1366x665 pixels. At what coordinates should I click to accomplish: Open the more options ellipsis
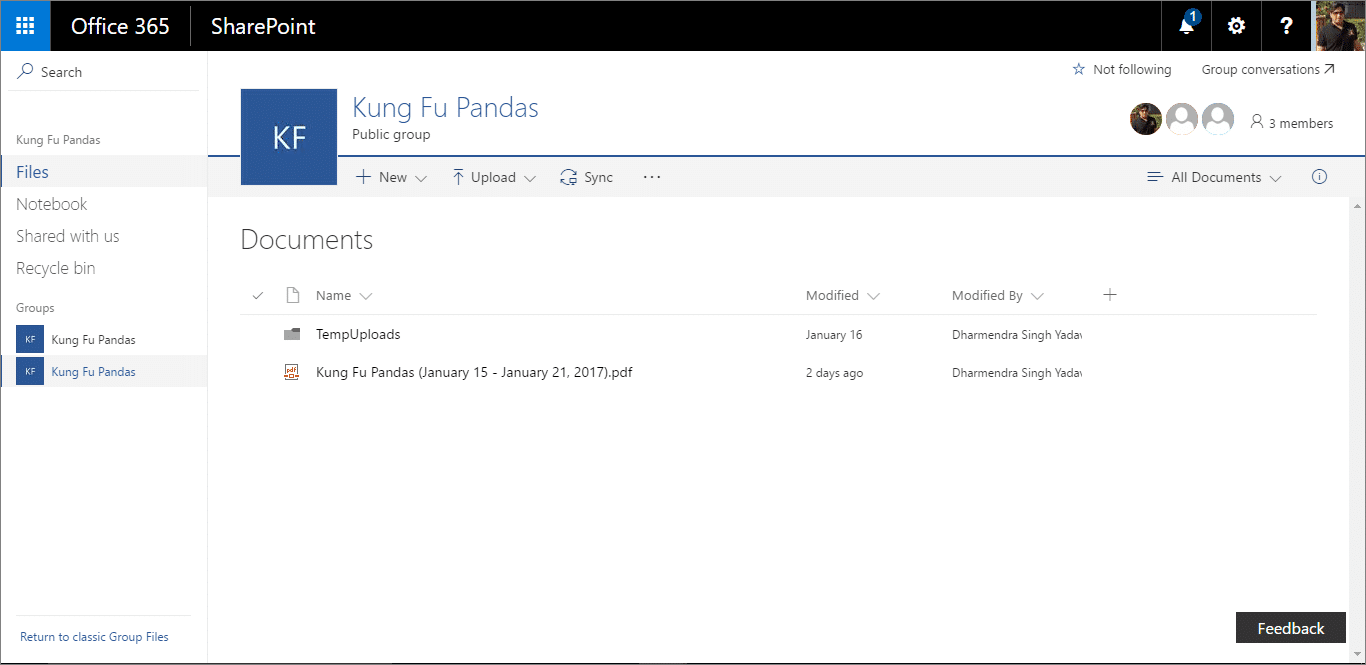click(652, 177)
